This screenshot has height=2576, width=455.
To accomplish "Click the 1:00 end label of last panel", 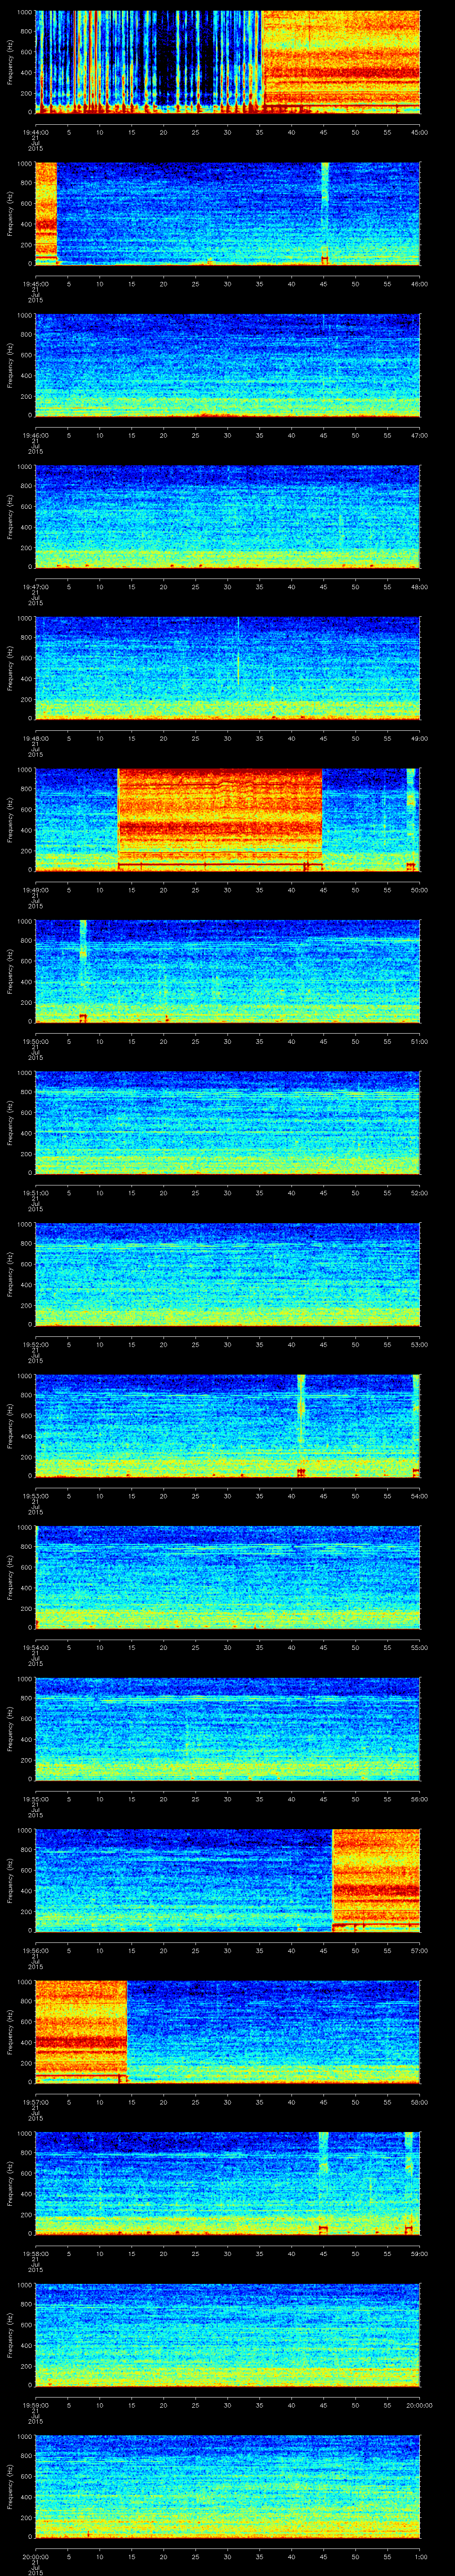I will coord(420,2556).
